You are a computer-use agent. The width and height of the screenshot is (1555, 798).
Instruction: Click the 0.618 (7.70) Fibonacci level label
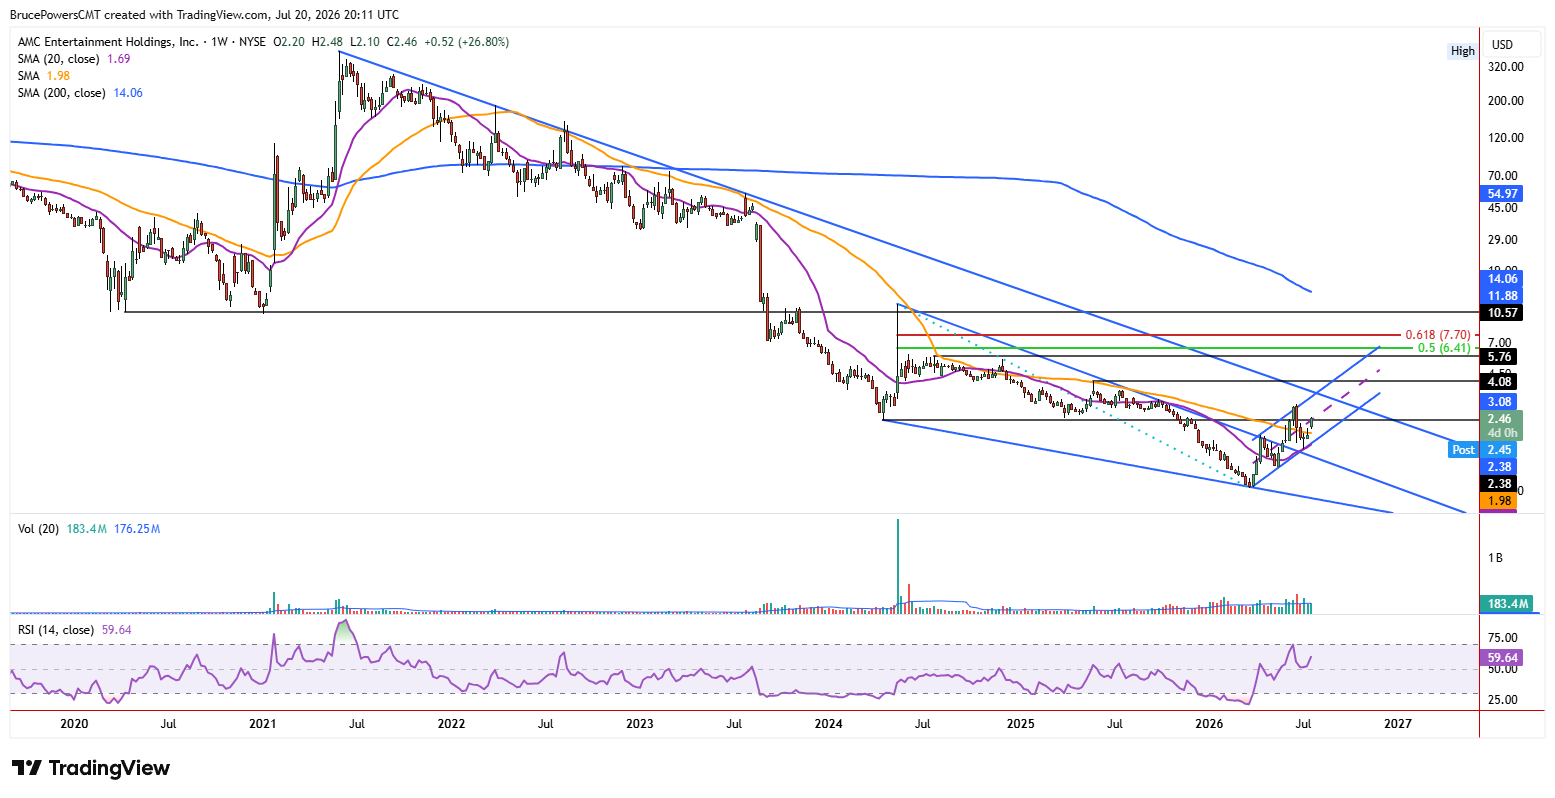pyautogui.click(x=1437, y=335)
